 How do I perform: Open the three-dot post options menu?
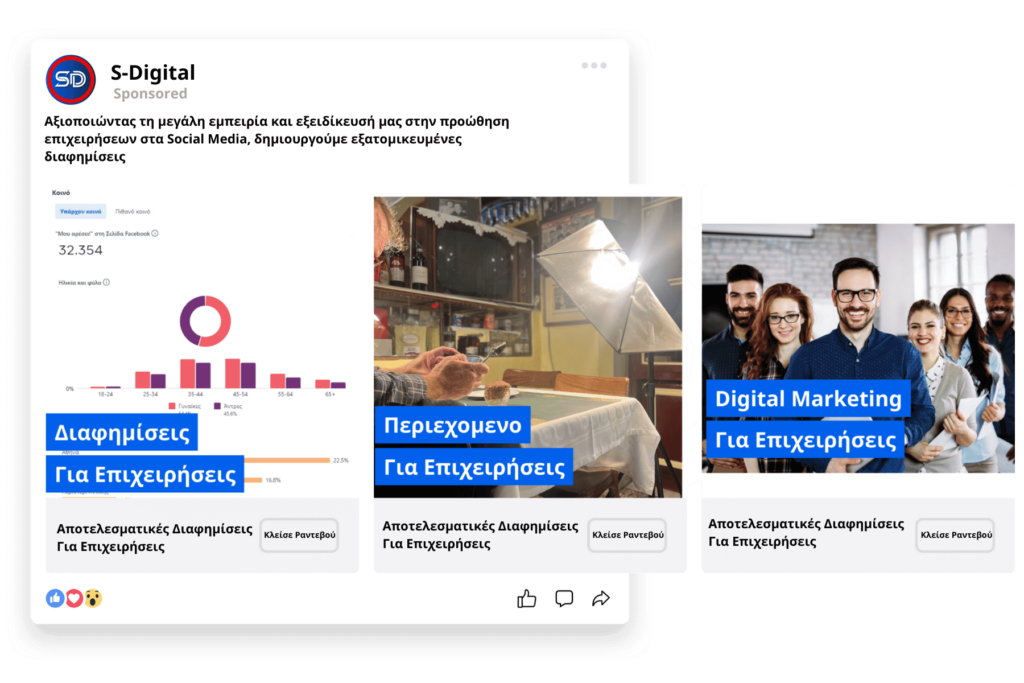pyautogui.click(x=594, y=66)
